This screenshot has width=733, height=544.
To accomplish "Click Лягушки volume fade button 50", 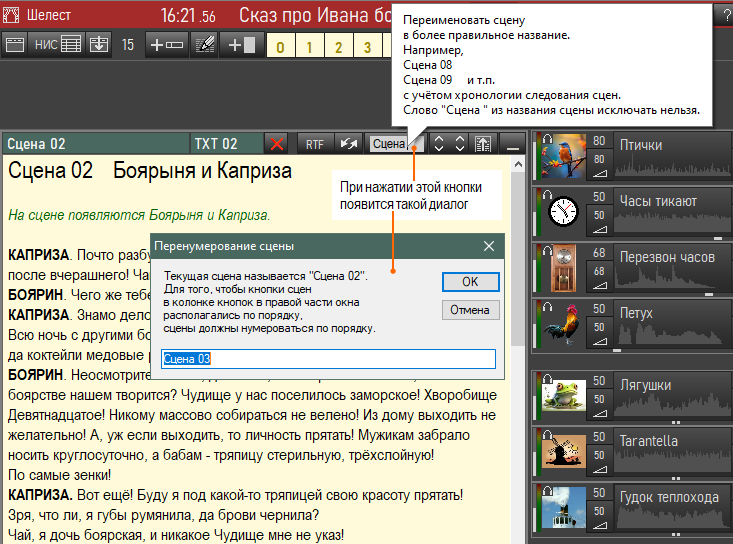I will point(599,406).
